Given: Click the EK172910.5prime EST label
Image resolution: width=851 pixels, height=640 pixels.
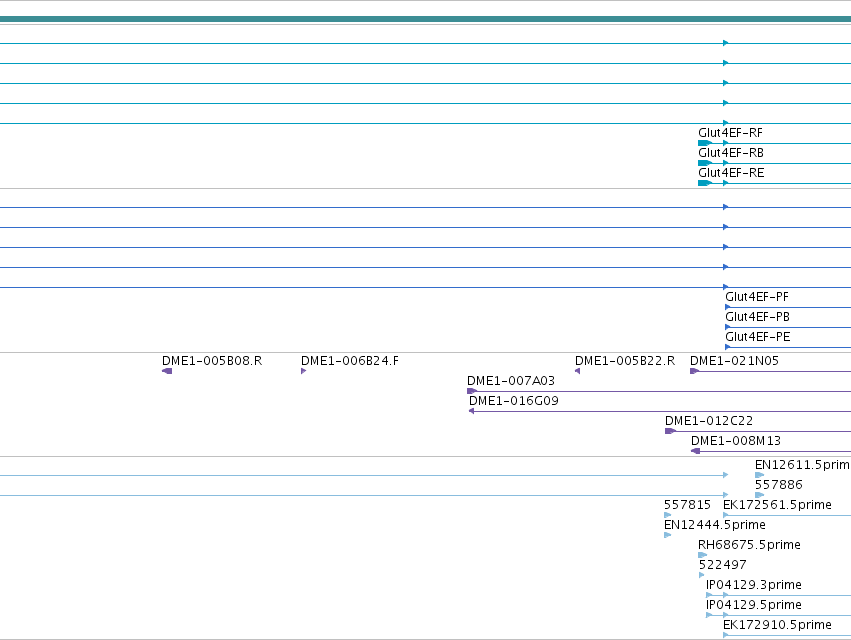Looking at the screenshot, I should point(777,625).
